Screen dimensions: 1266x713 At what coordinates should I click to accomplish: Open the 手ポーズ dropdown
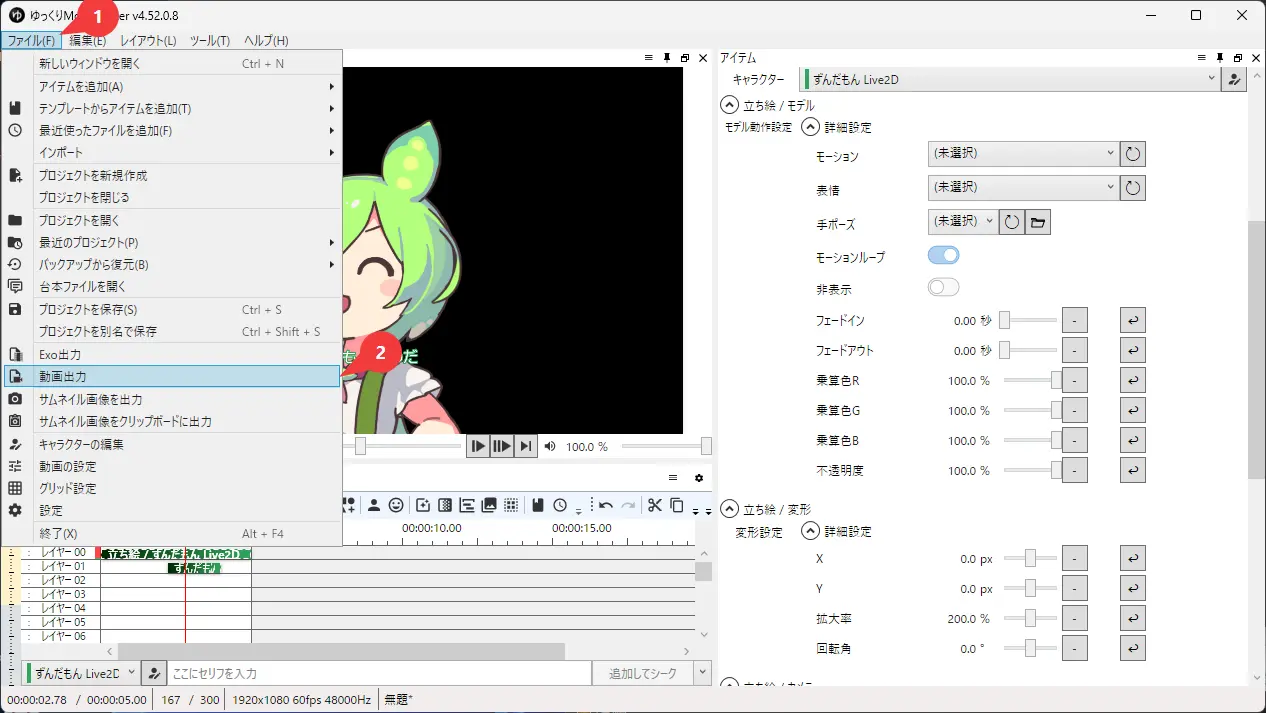coord(963,221)
